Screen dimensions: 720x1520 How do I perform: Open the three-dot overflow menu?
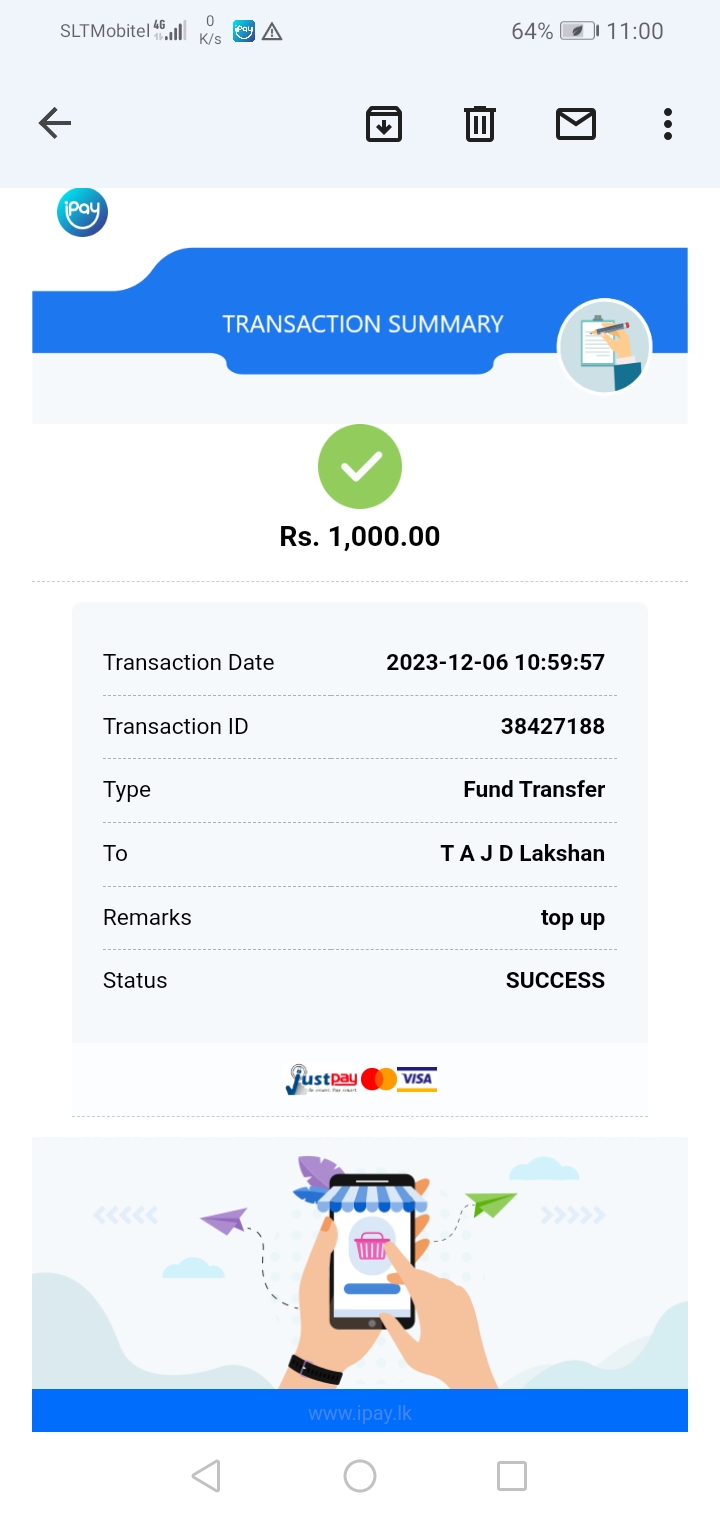click(x=667, y=124)
